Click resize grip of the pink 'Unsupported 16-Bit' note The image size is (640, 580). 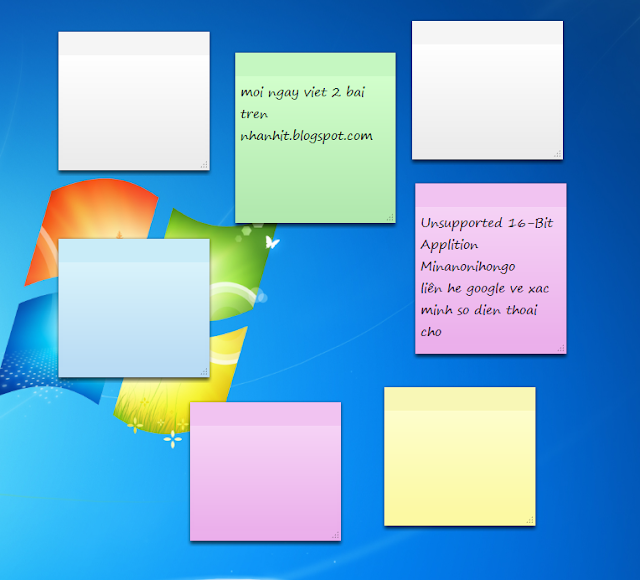pos(561,348)
